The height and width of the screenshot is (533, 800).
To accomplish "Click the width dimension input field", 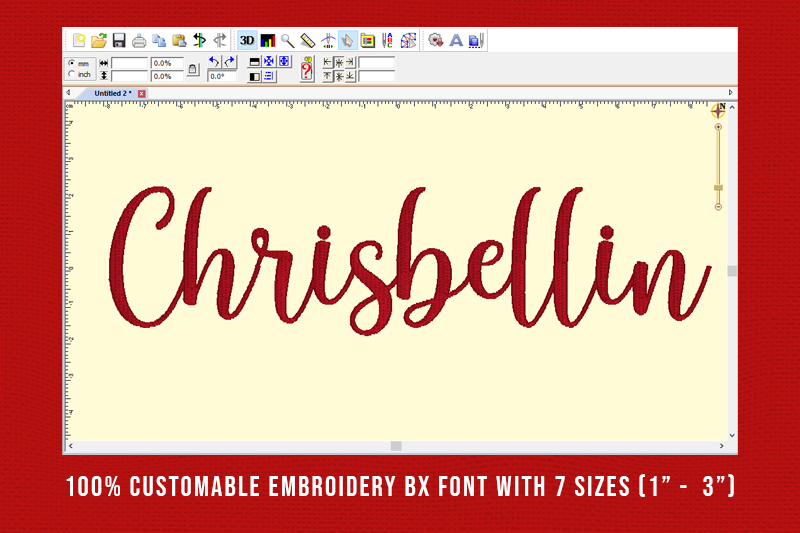I will click(x=130, y=63).
